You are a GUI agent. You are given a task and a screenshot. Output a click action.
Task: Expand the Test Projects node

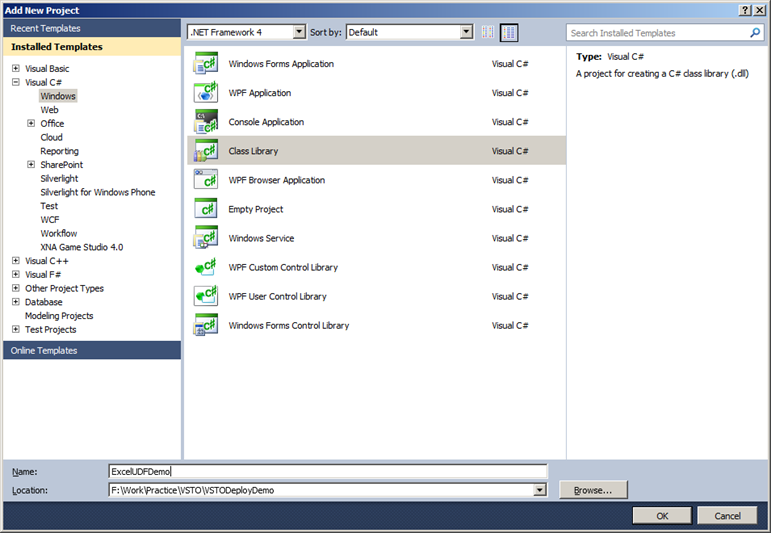(16, 329)
